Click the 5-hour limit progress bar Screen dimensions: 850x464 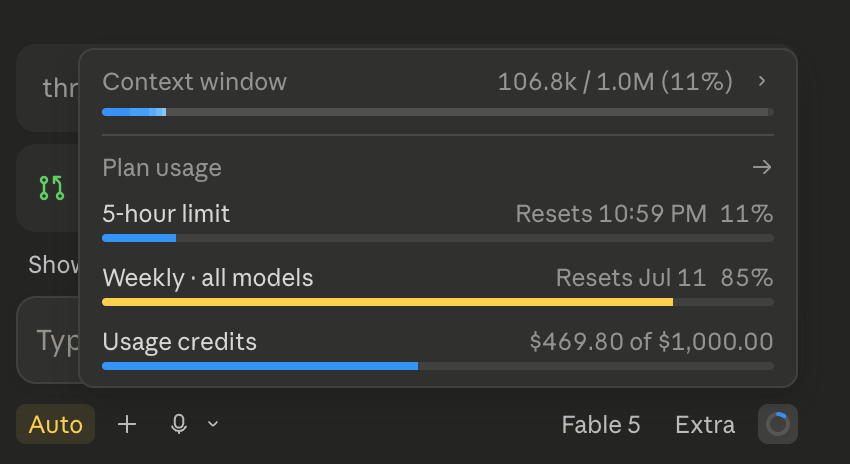coord(438,238)
